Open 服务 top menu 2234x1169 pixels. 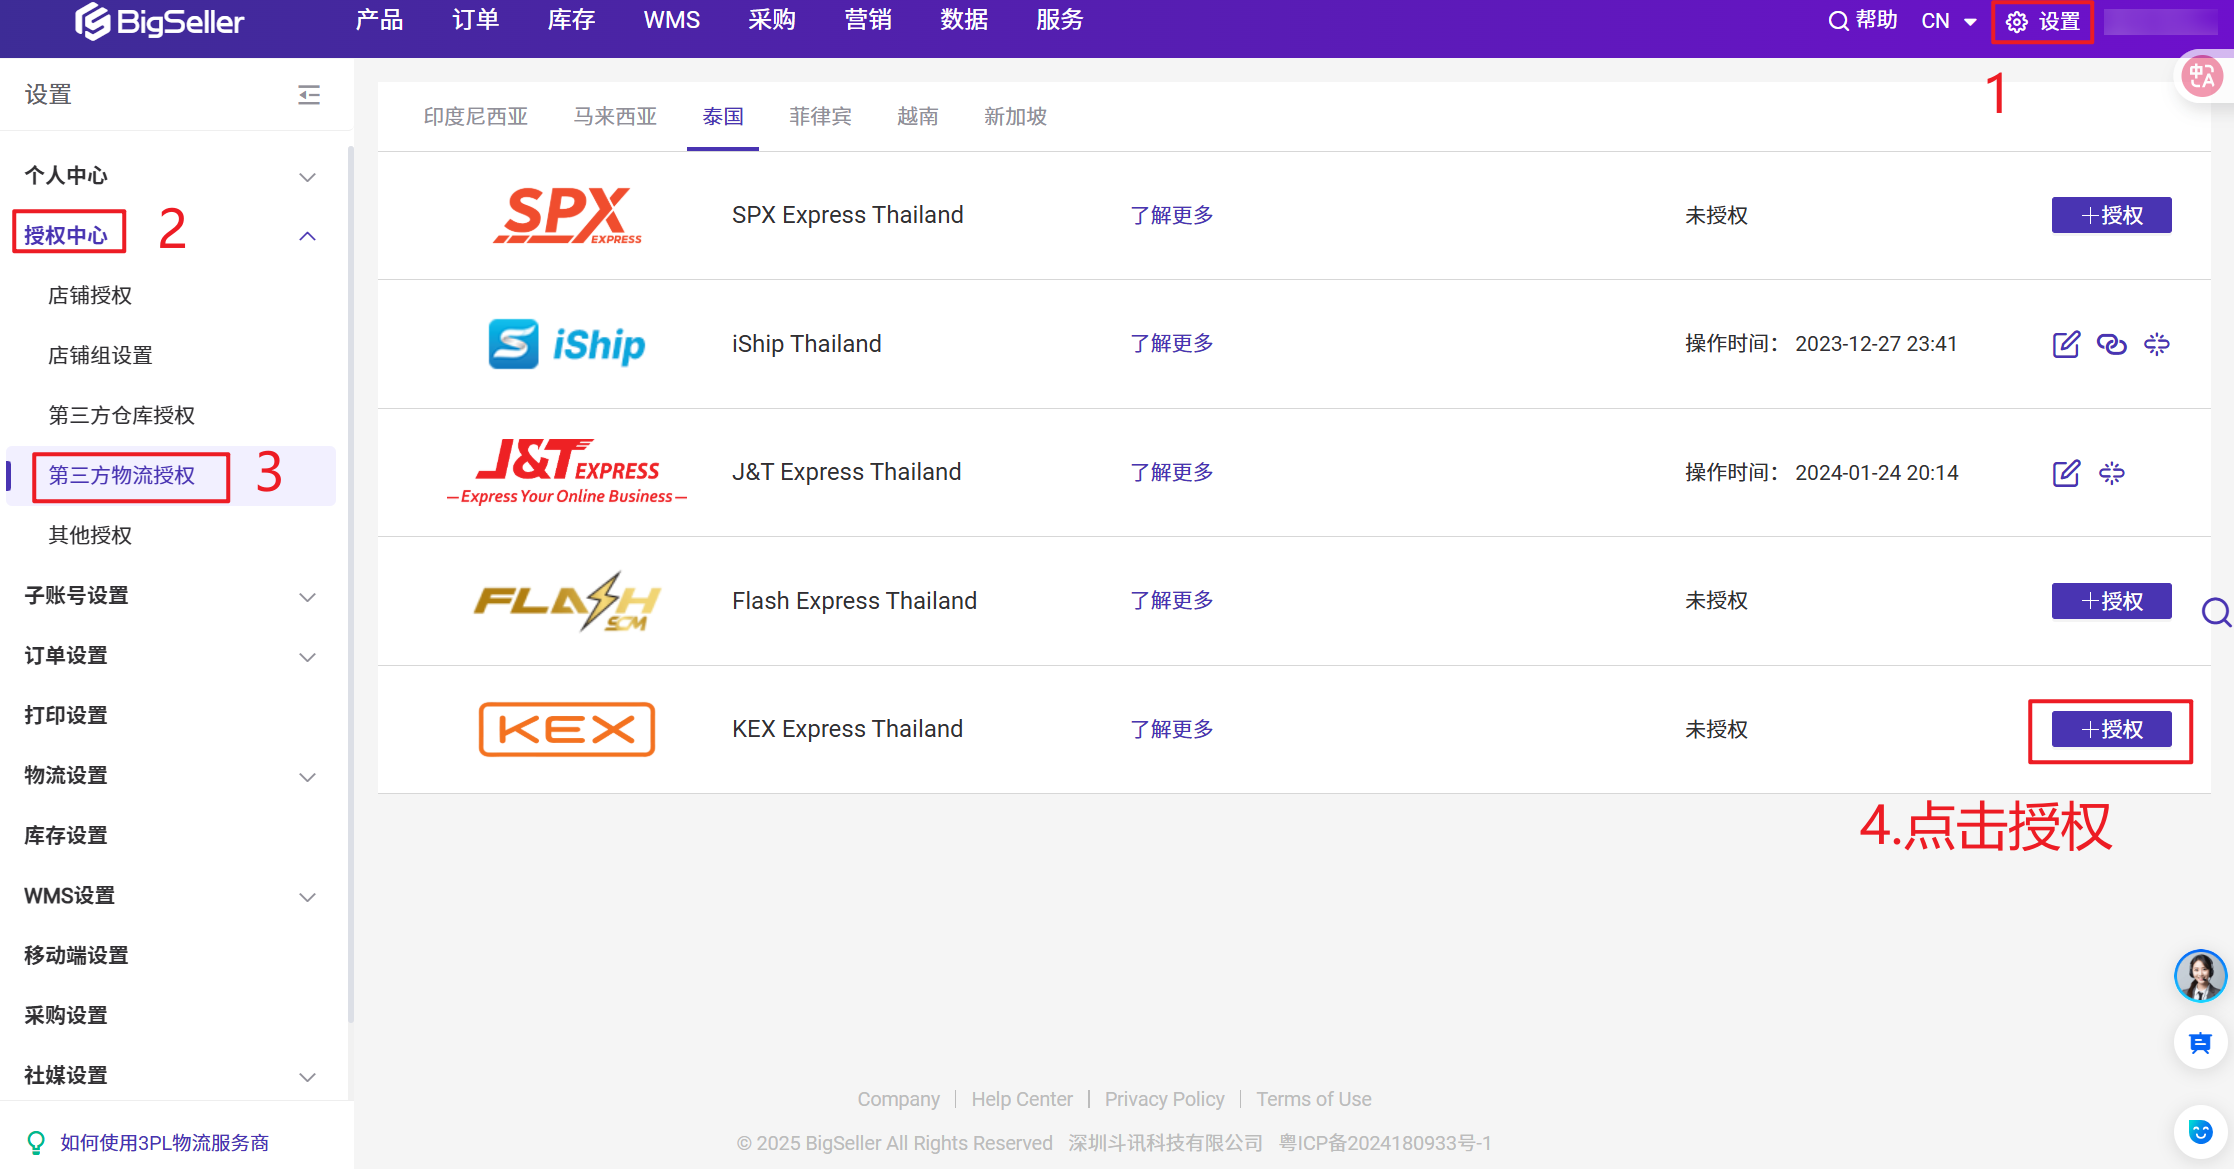[x=1060, y=20]
